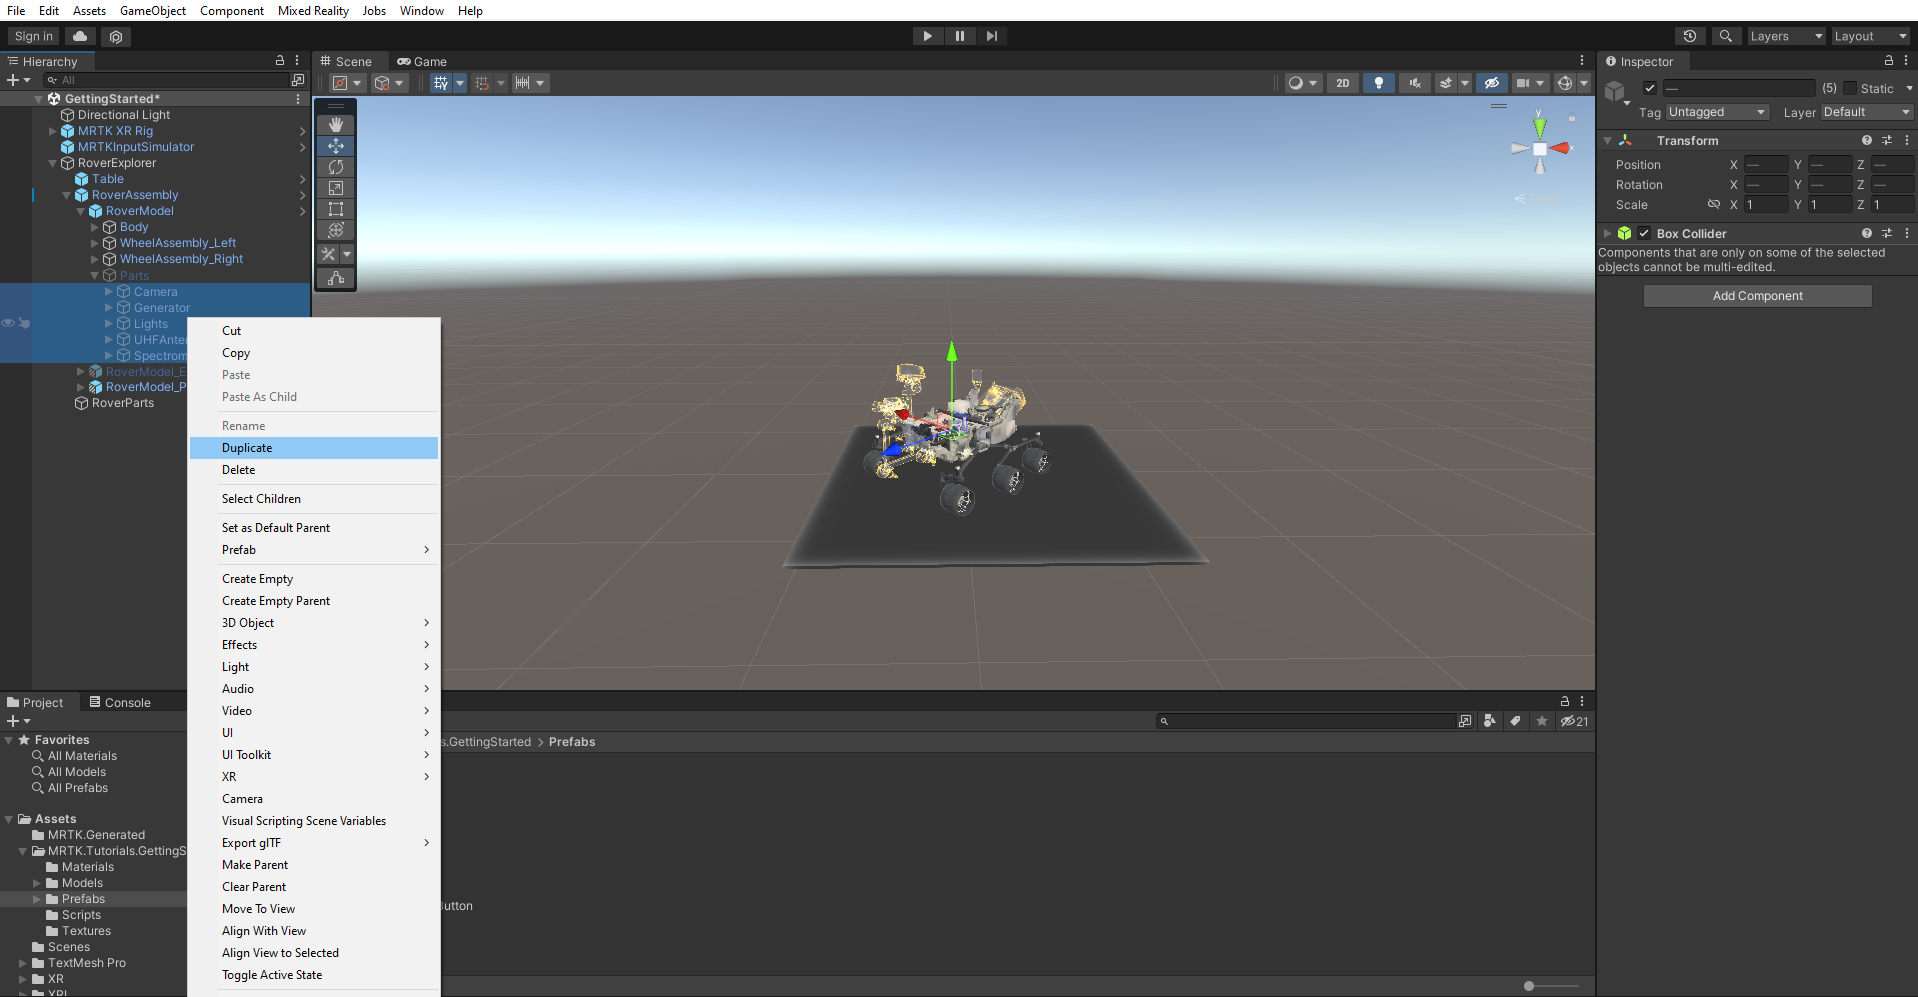Open the Scripts folder in Project
Viewport: 1918px width, 997px height.
81,915
